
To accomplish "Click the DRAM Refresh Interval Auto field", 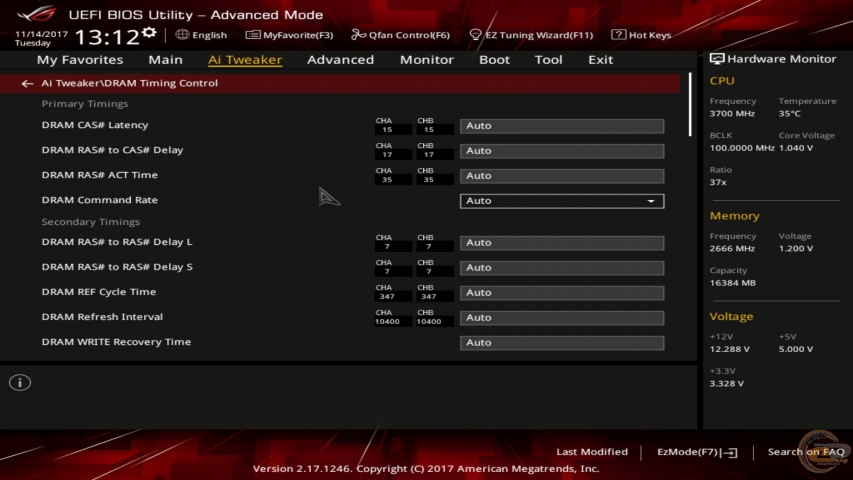I will point(562,318).
